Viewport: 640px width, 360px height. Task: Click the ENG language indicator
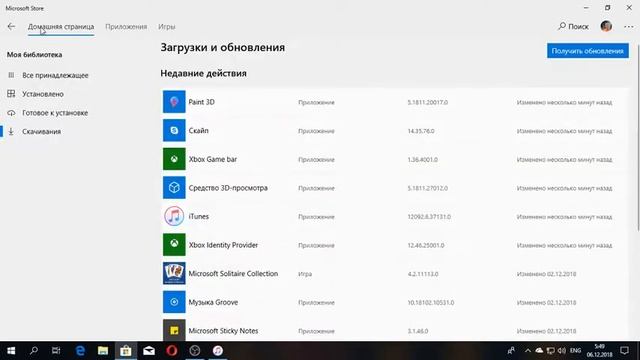point(576,351)
